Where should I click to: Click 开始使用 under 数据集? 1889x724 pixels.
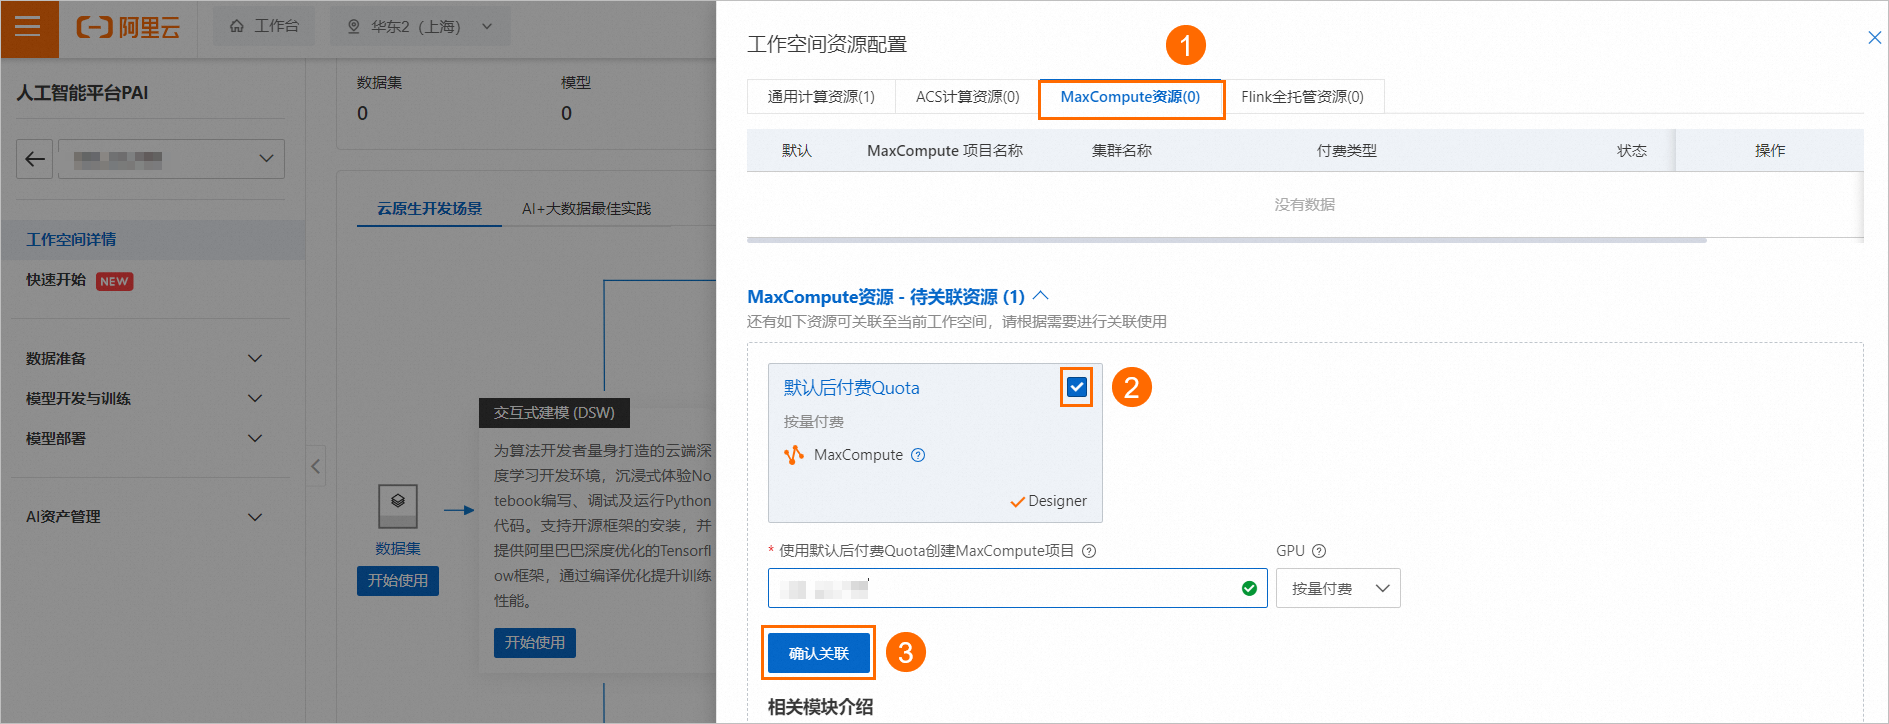pyautogui.click(x=398, y=581)
